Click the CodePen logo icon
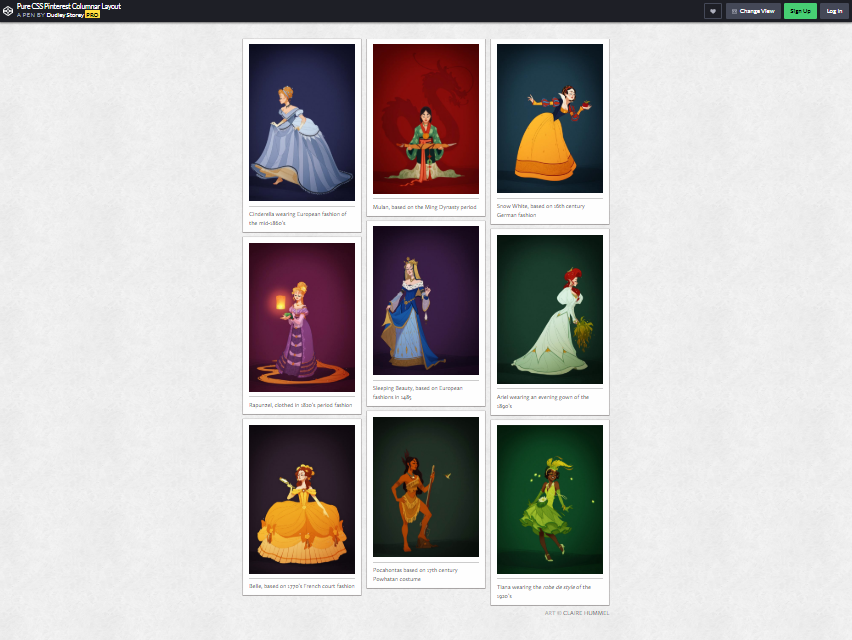The width and height of the screenshot is (852, 640). (8, 10)
